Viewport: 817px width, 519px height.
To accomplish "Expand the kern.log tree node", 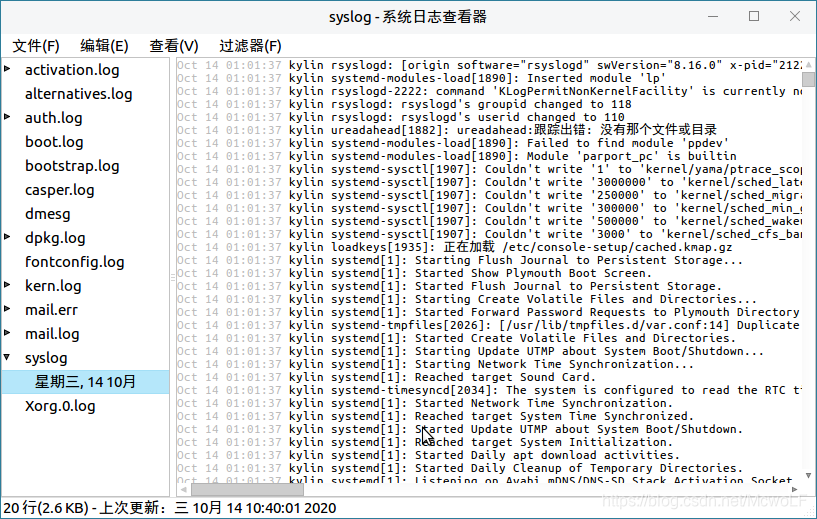I will [x=7, y=284].
